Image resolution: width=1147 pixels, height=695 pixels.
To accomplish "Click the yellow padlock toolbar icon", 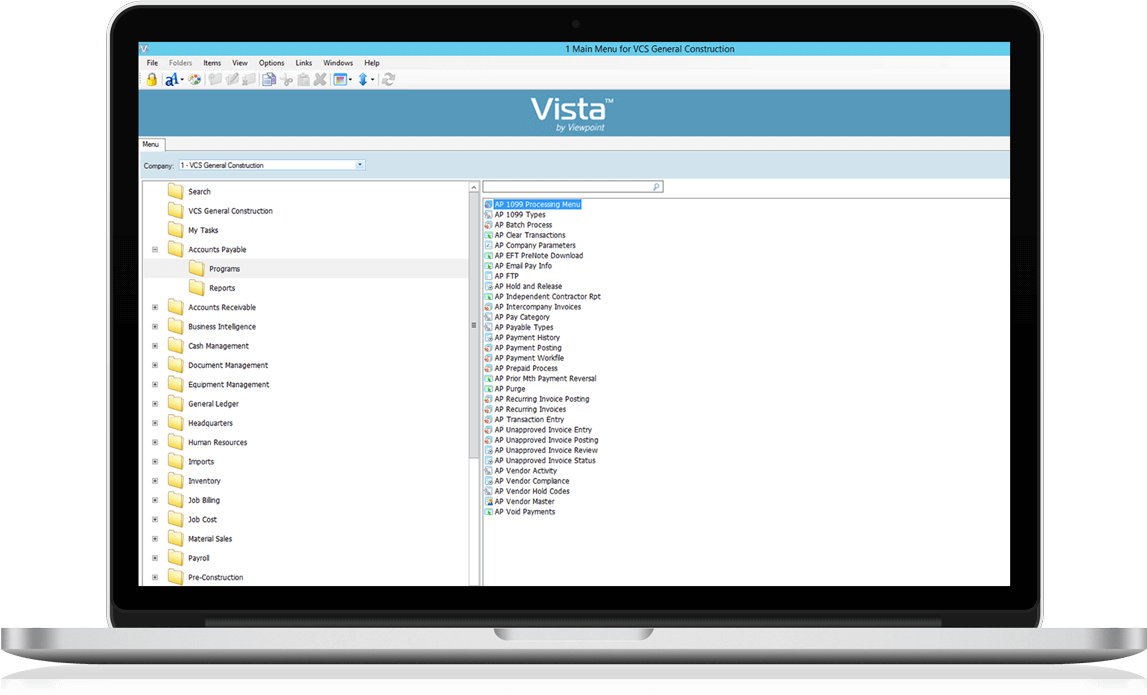I will [x=151, y=80].
